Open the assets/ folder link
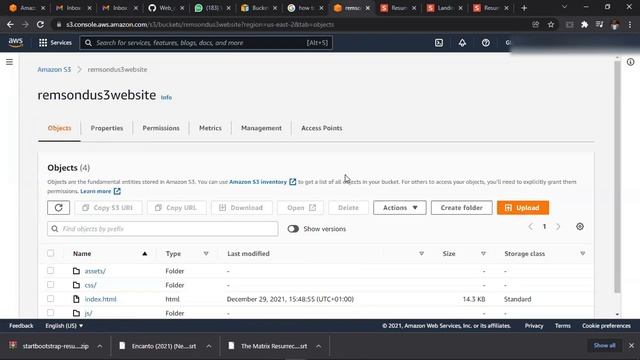The height and width of the screenshot is (360, 640). pyautogui.click(x=95, y=271)
